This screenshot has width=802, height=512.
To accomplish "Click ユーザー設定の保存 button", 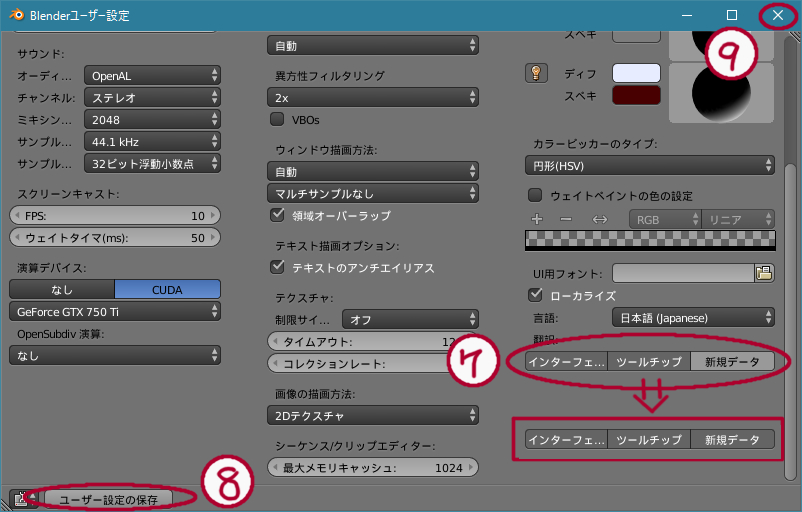I will click(114, 498).
